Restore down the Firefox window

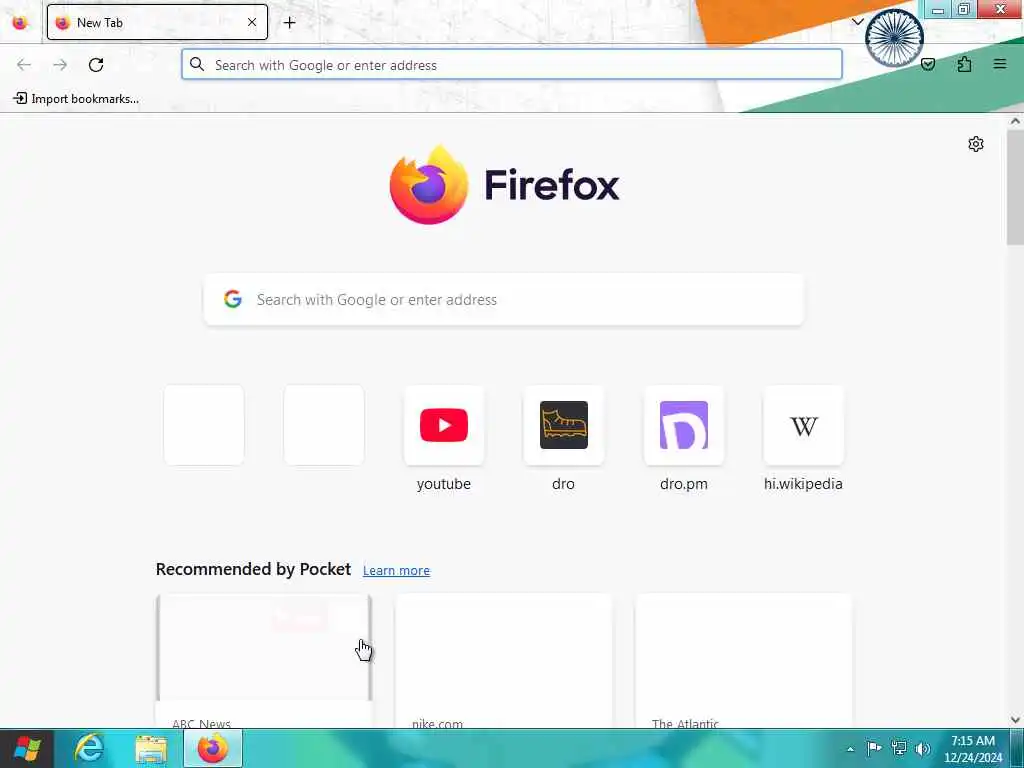(963, 9)
